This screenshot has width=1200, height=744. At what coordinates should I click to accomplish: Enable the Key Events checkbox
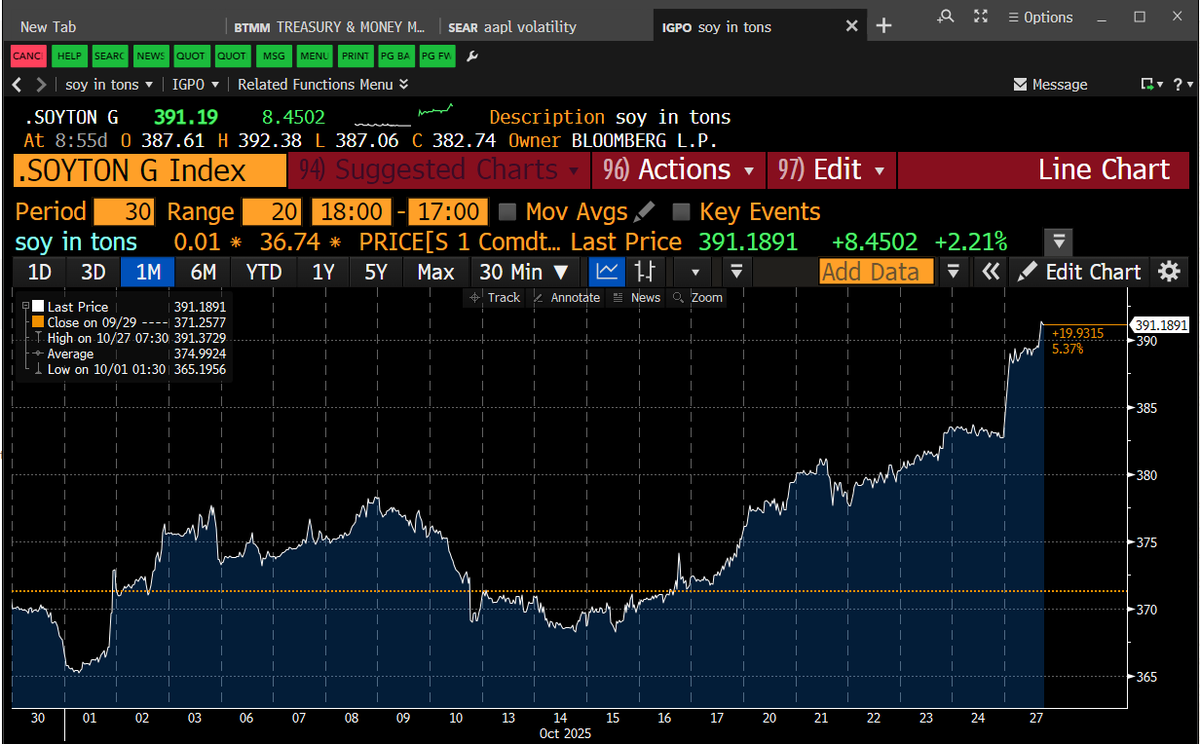coord(682,211)
